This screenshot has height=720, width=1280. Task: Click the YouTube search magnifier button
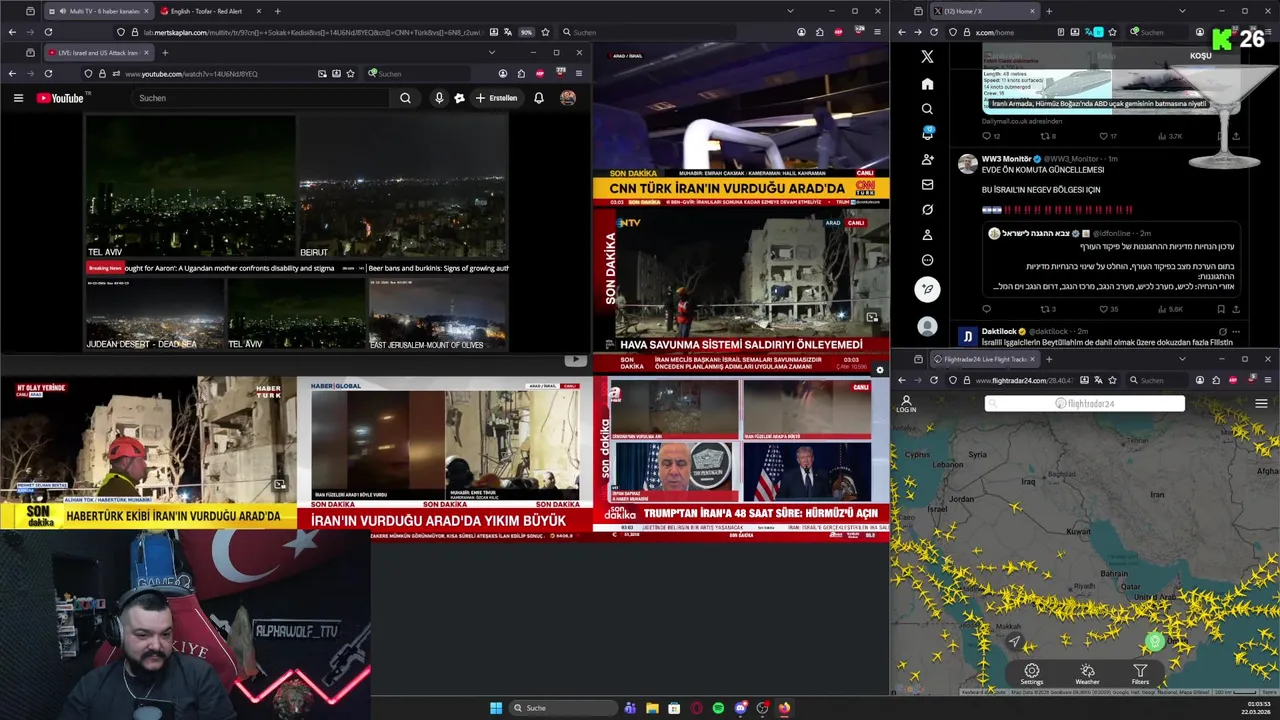[405, 98]
